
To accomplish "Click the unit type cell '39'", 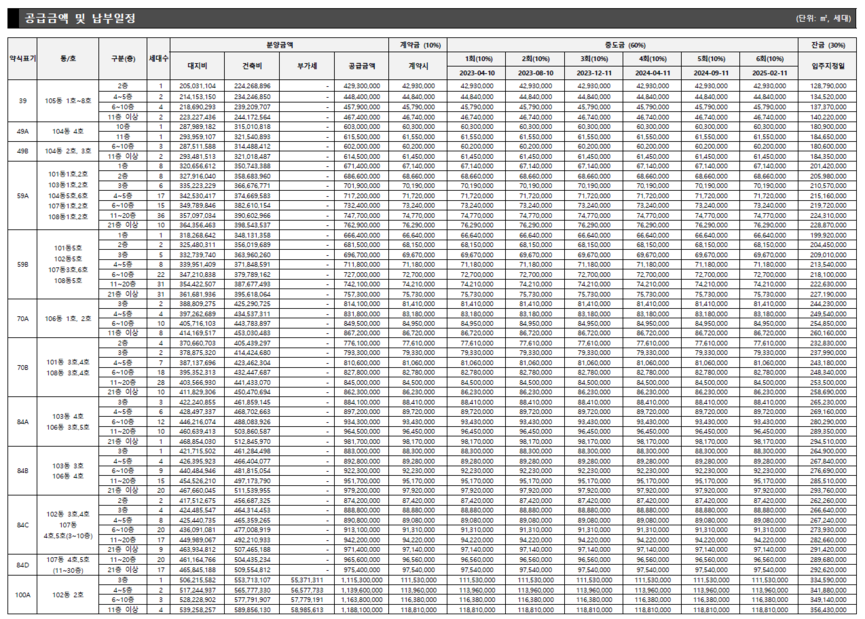I will coord(22,101).
